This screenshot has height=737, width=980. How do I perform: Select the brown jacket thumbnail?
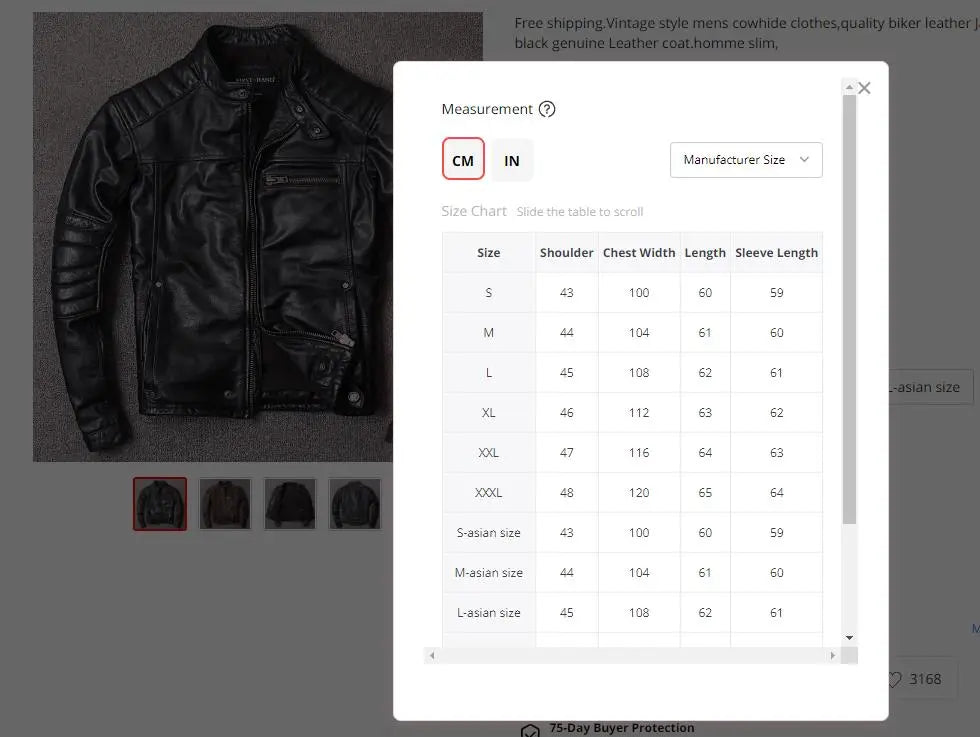(224, 504)
